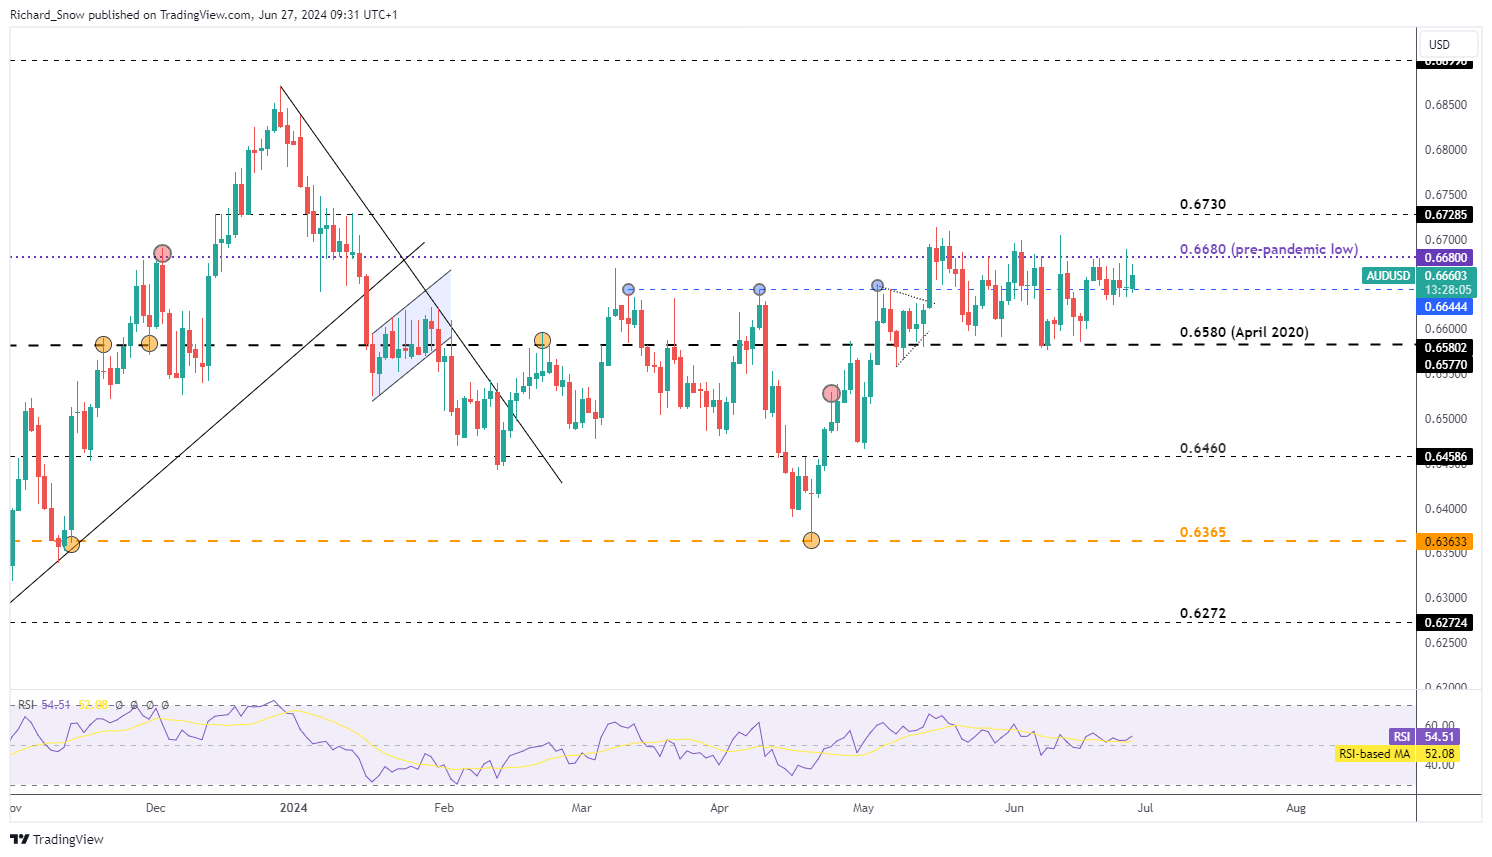Viewport: 1492px width, 857px height.
Task: Click the orange circle marker at 0.6365 in April
Action: 811,540
